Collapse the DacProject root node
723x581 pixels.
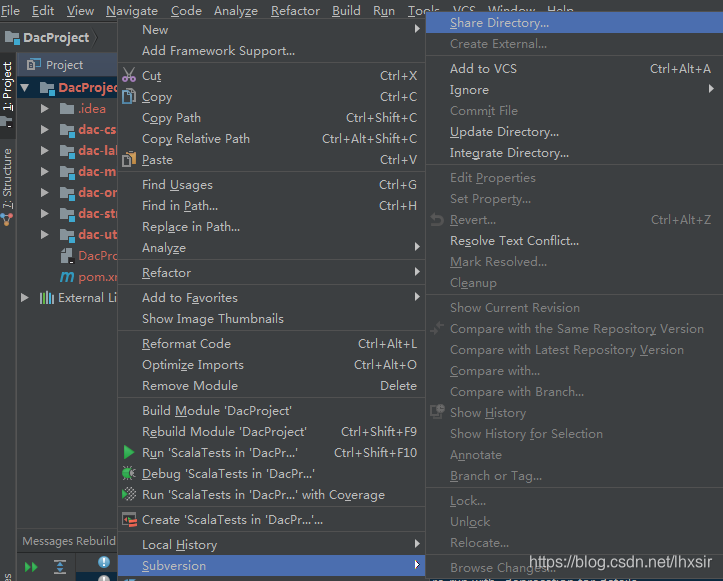click(24, 87)
